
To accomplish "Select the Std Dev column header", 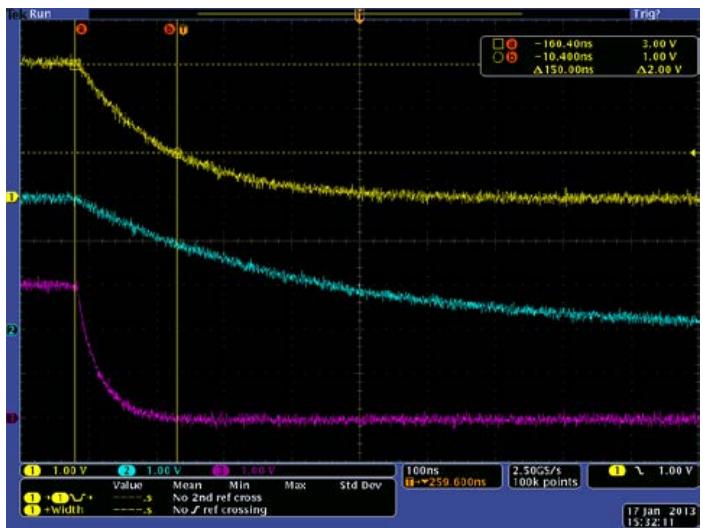I will pos(353,485).
